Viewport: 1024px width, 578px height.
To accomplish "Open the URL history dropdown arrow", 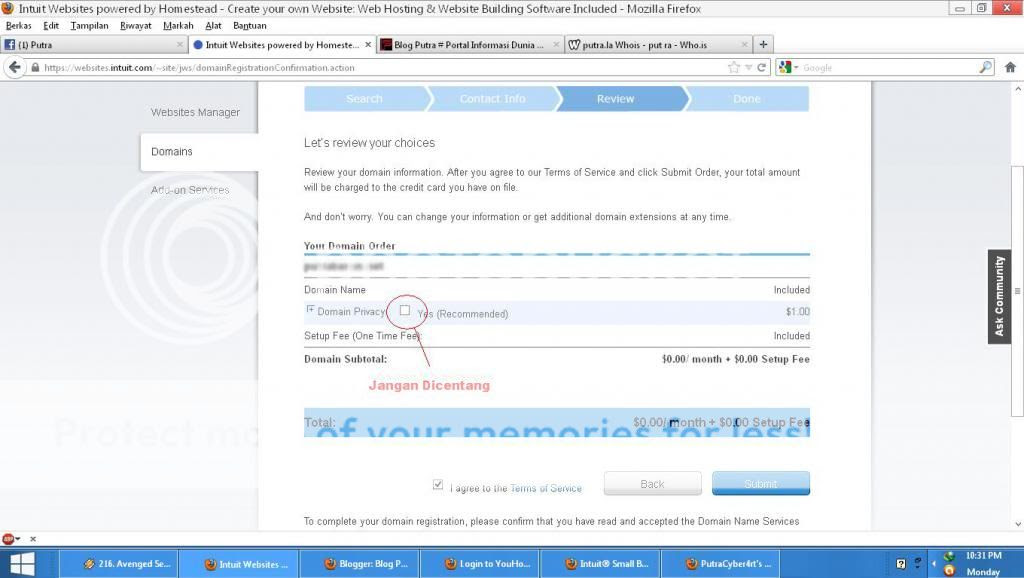I will pos(748,67).
